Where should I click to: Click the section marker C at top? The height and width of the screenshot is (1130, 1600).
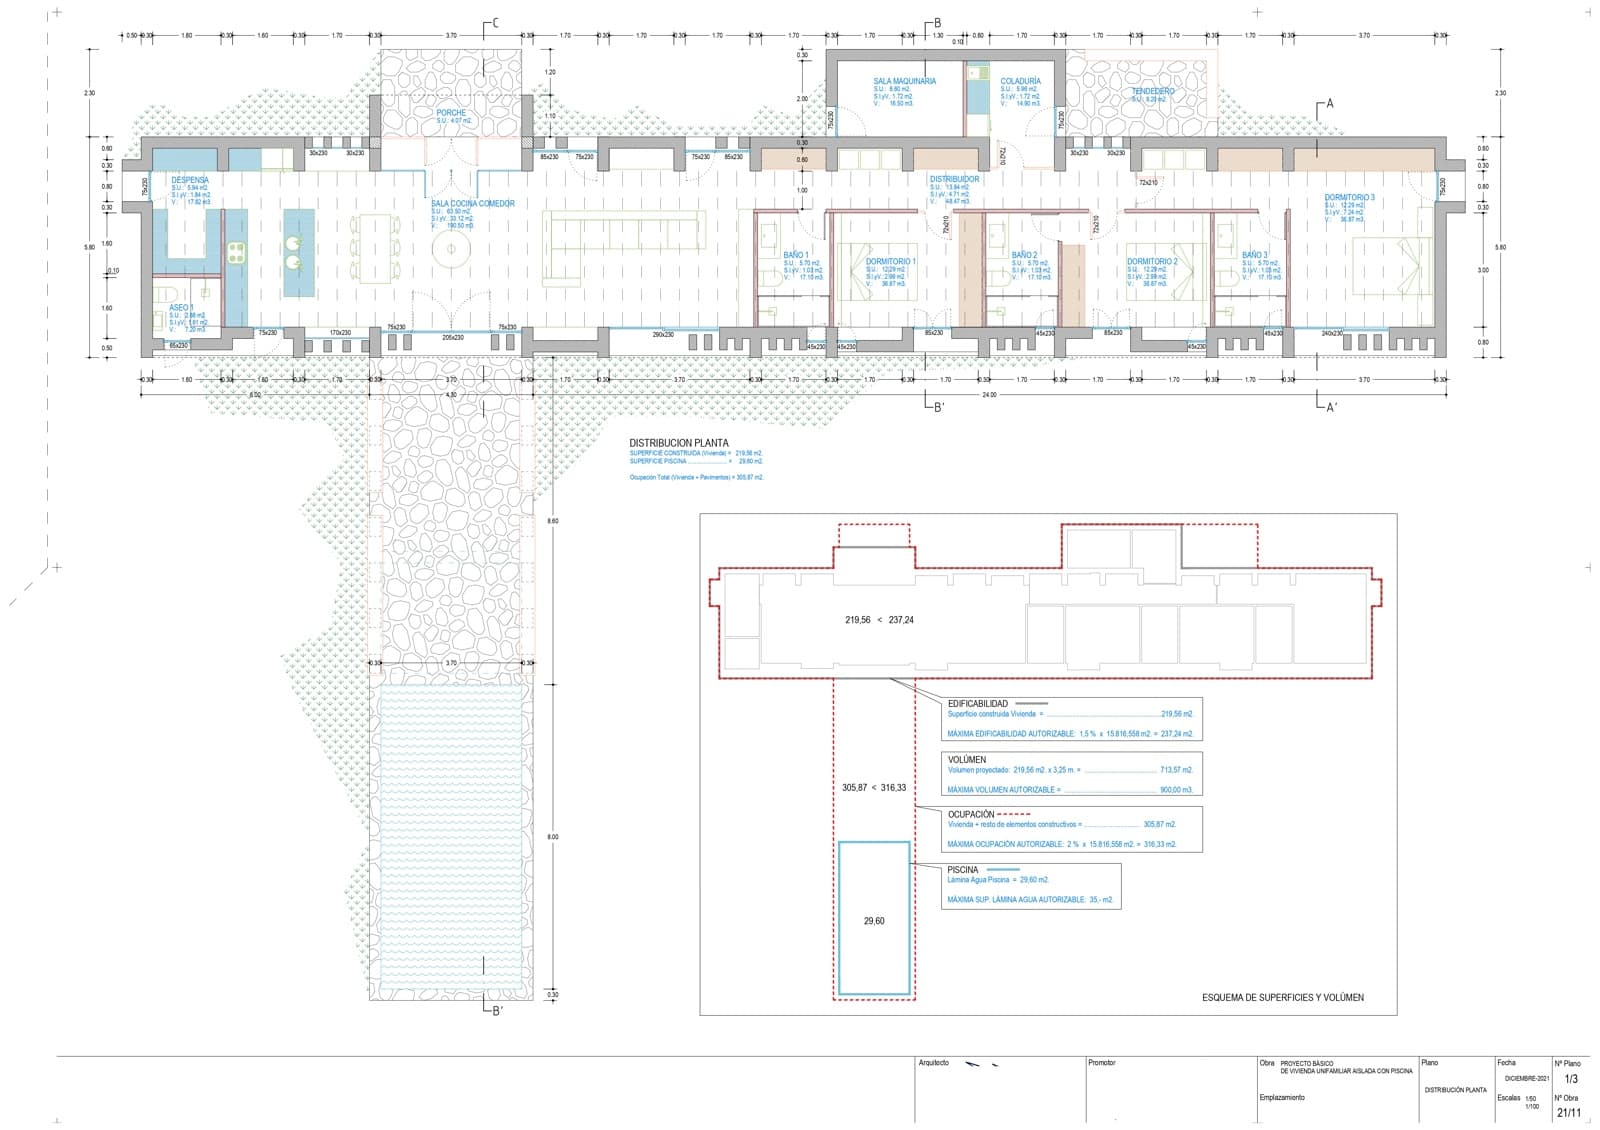[494, 24]
